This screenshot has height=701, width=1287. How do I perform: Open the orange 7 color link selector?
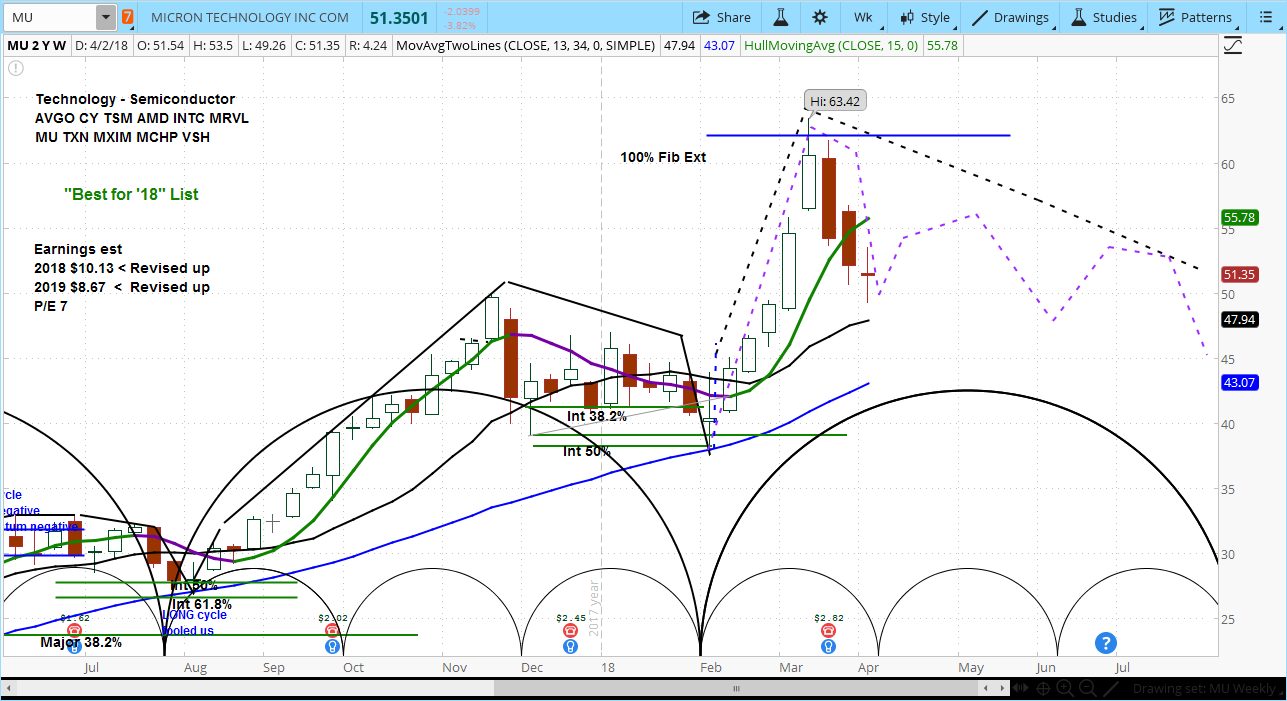point(127,17)
